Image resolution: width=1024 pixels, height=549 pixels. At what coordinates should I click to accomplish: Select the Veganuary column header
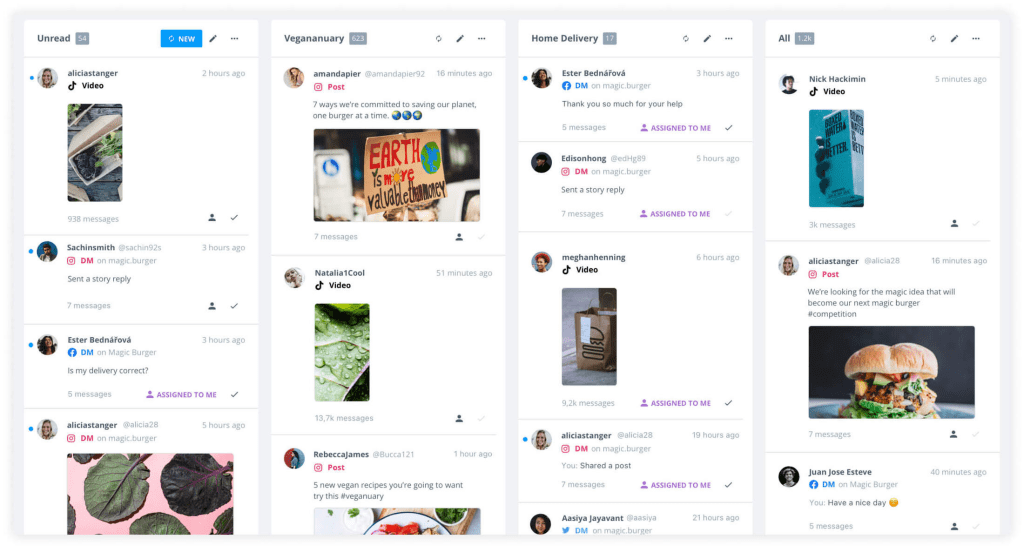(x=314, y=39)
